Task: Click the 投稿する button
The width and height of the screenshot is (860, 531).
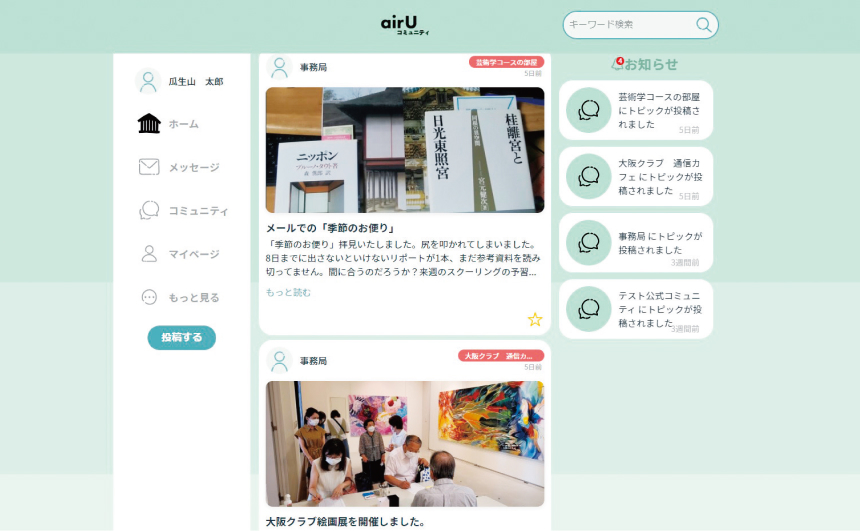Action: (x=182, y=337)
